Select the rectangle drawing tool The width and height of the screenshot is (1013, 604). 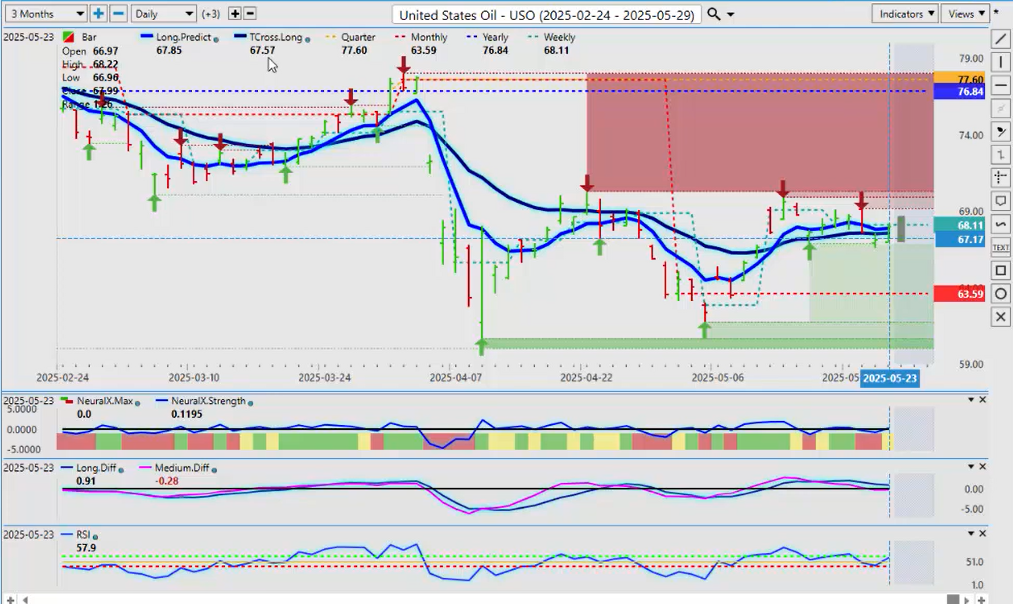point(1001,271)
